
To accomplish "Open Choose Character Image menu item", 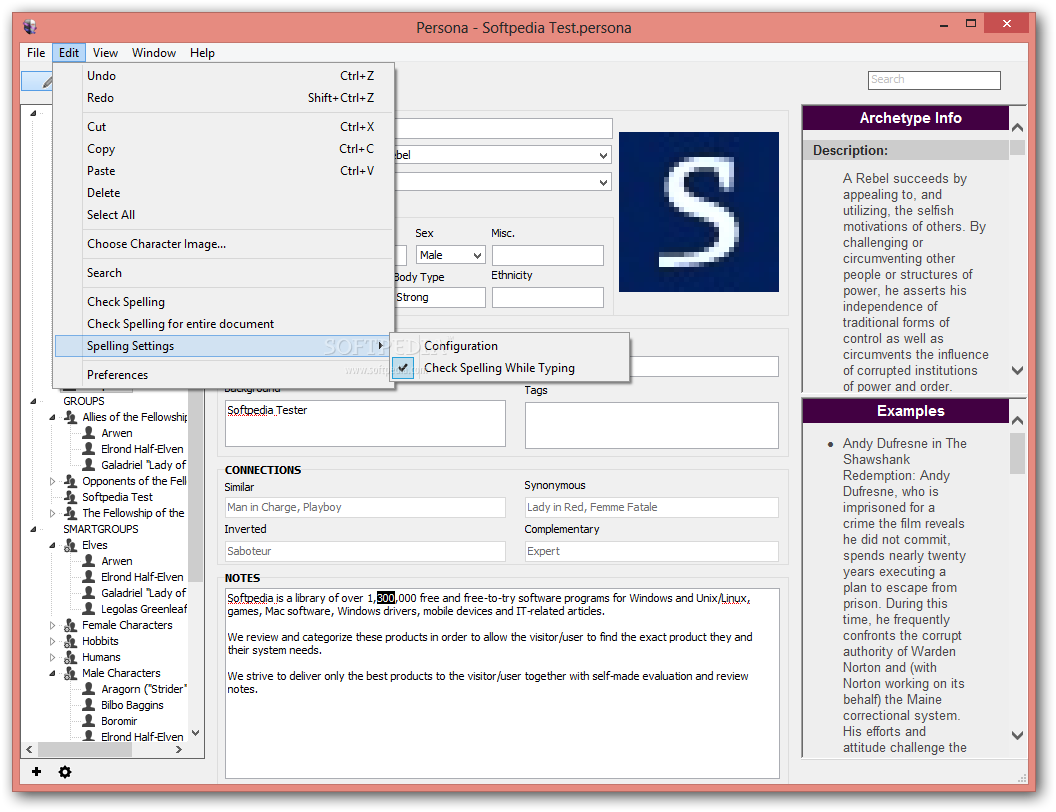I will click(224, 244).
